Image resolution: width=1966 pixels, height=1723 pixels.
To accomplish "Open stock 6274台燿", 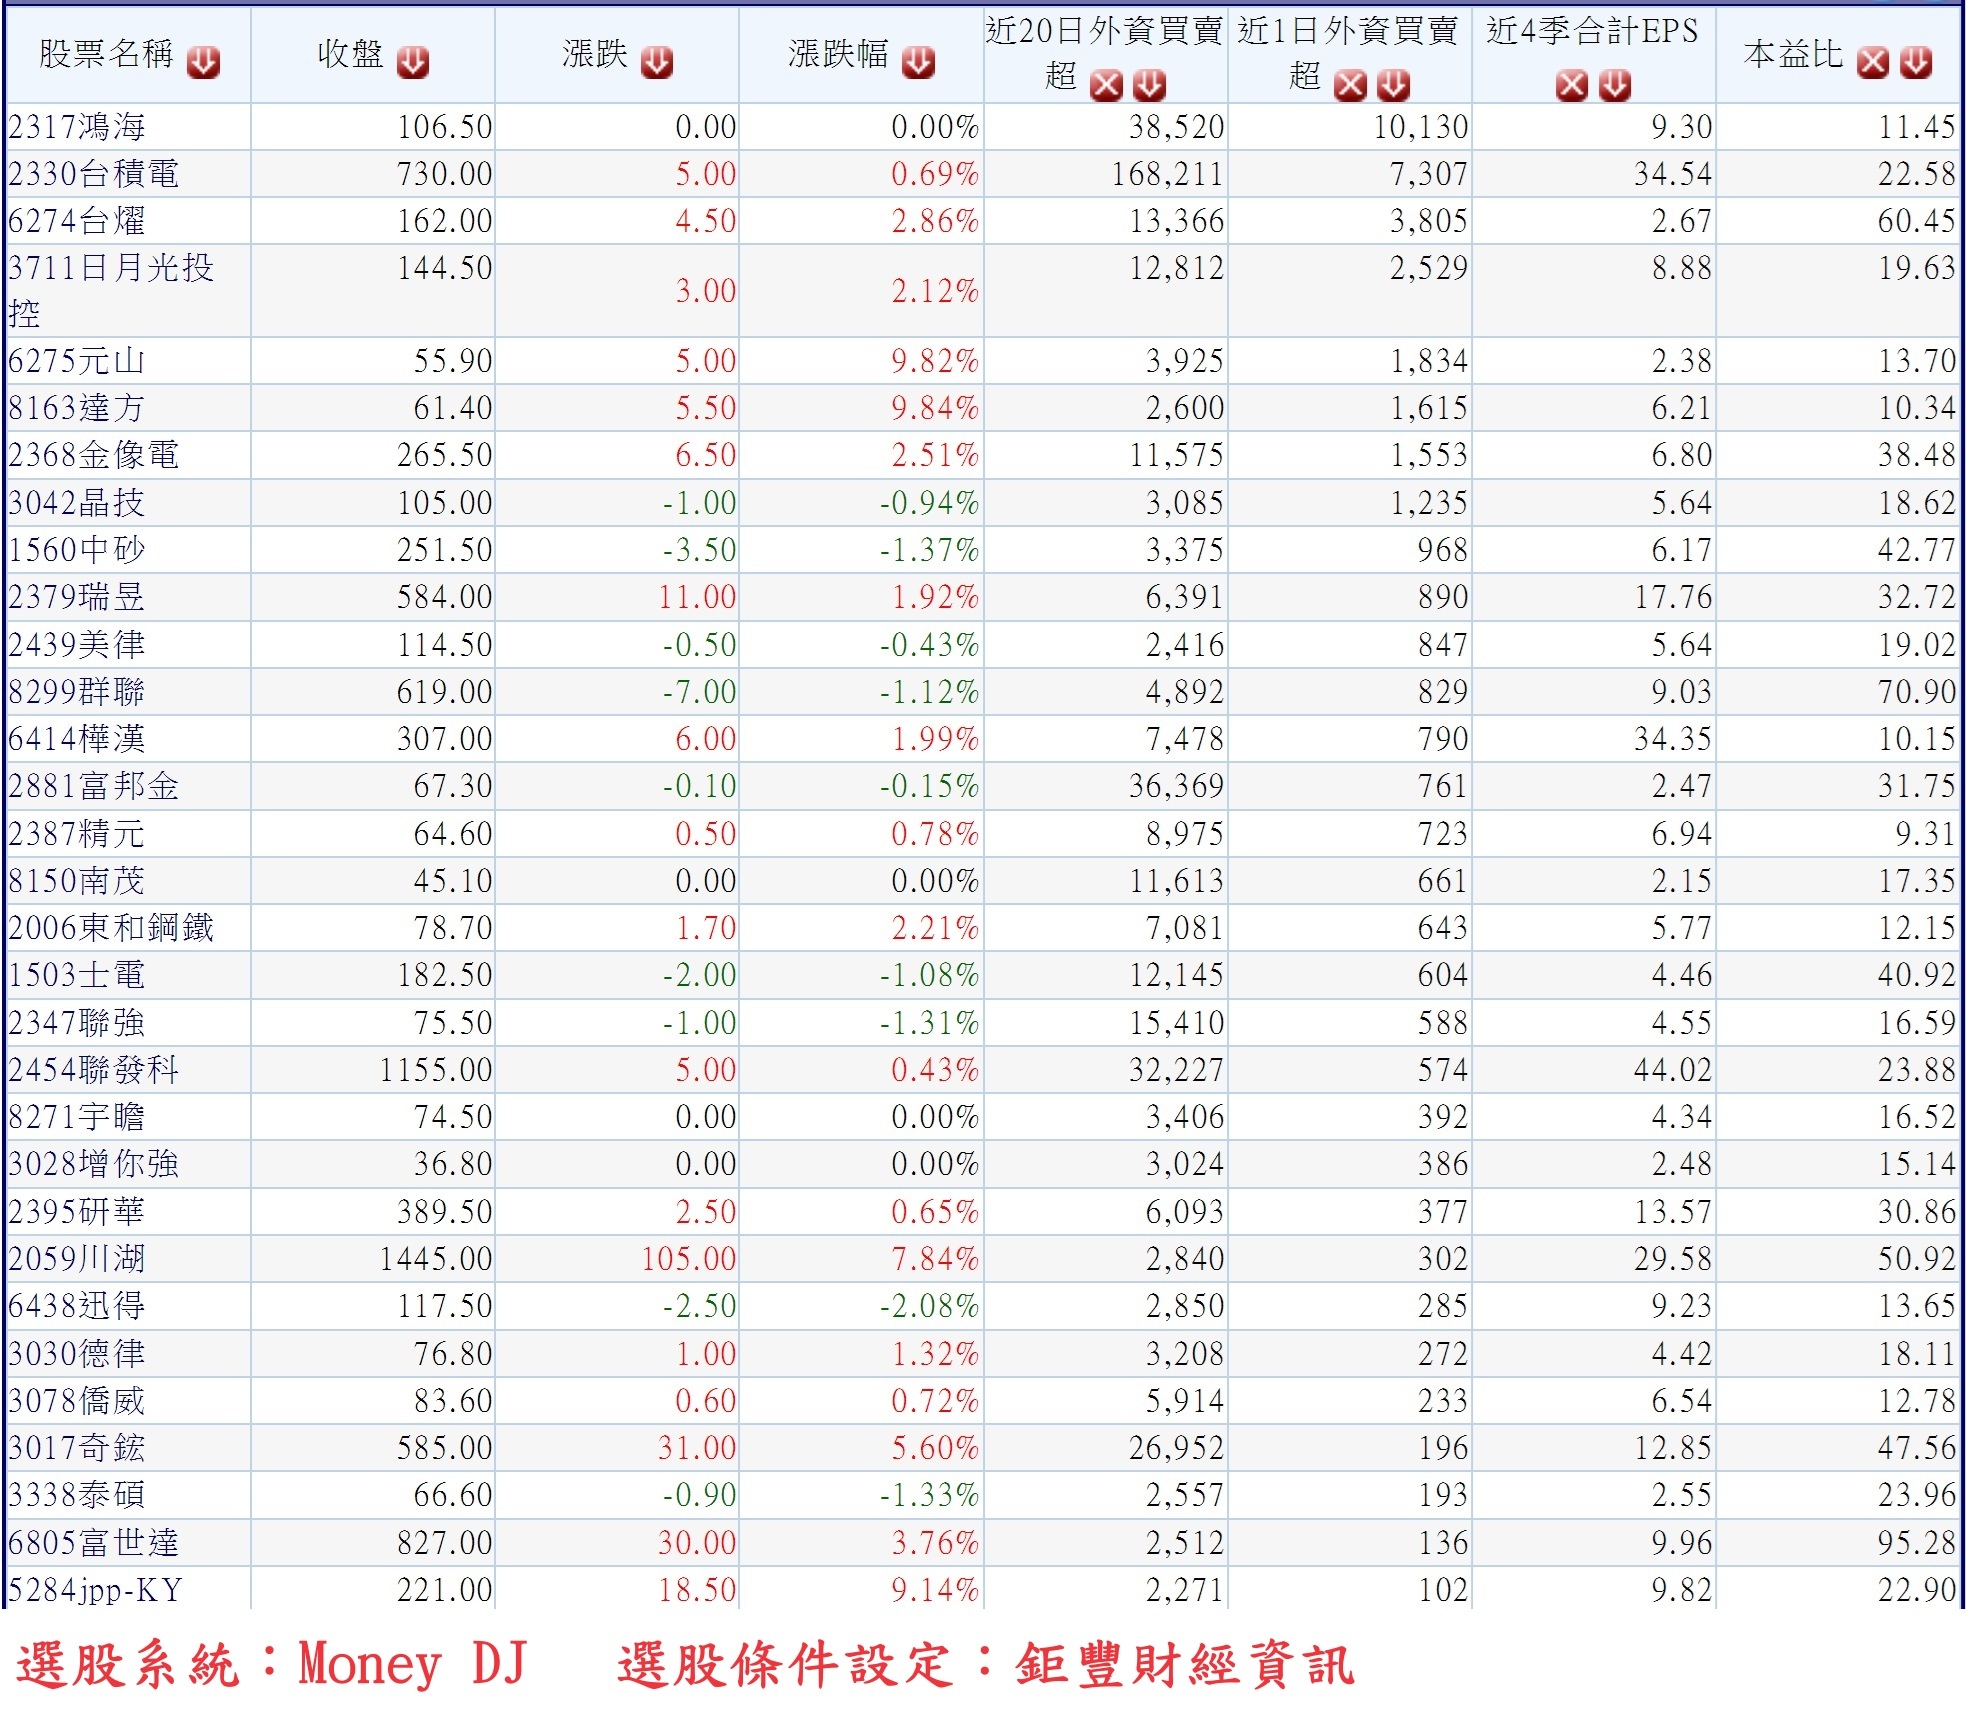I will click(x=77, y=221).
